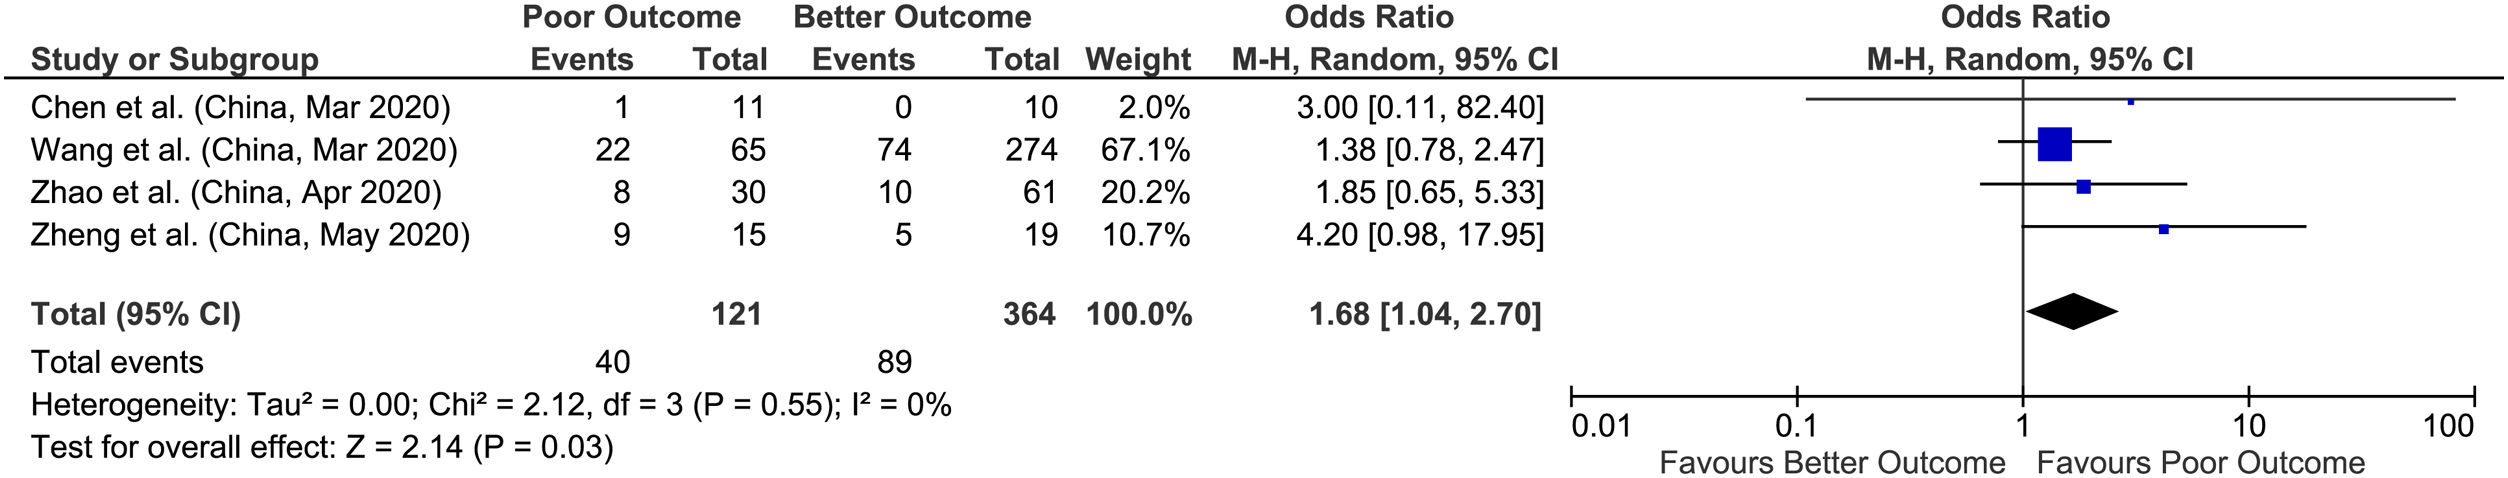This screenshot has width=2508, height=478.
Task: Click the small blue marker for Zheng
Action: coord(2164,230)
